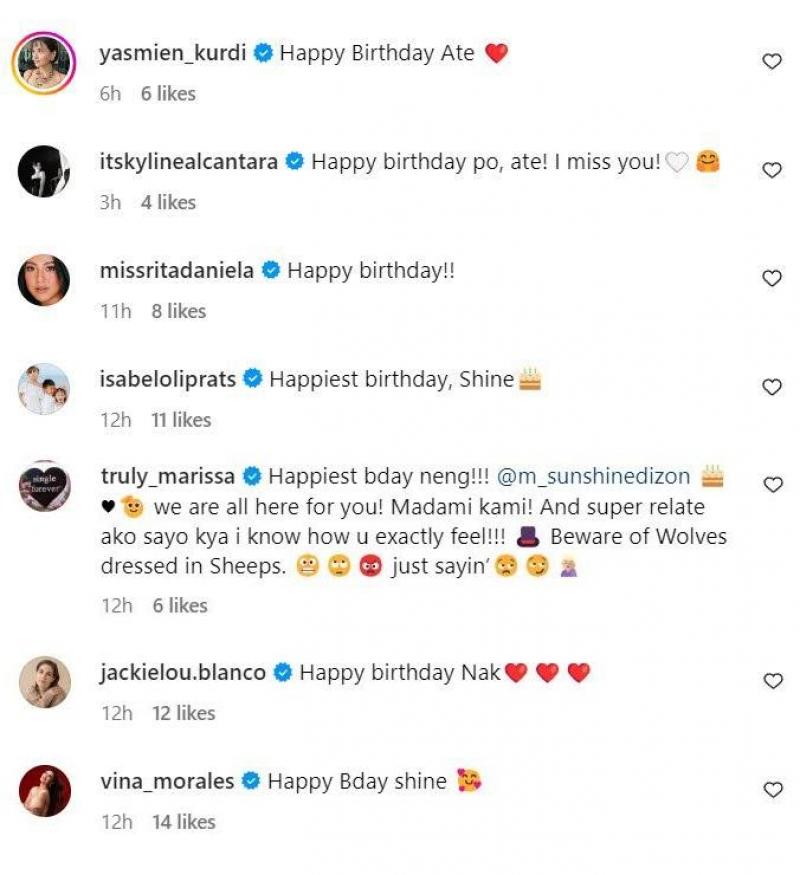The width and height of the screenshot is (800, 875).
Task: Like itskylinealcantara's comment with heart icon
Action: (772, 171)
